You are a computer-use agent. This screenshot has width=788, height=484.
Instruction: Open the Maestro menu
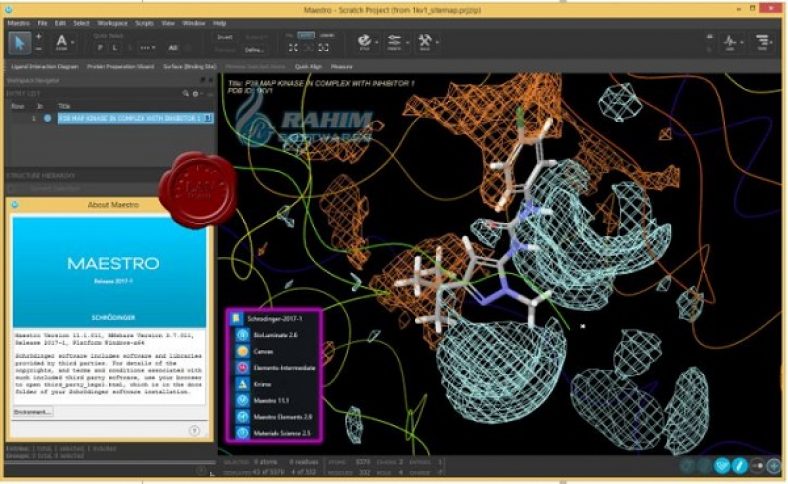pos(18,23)
